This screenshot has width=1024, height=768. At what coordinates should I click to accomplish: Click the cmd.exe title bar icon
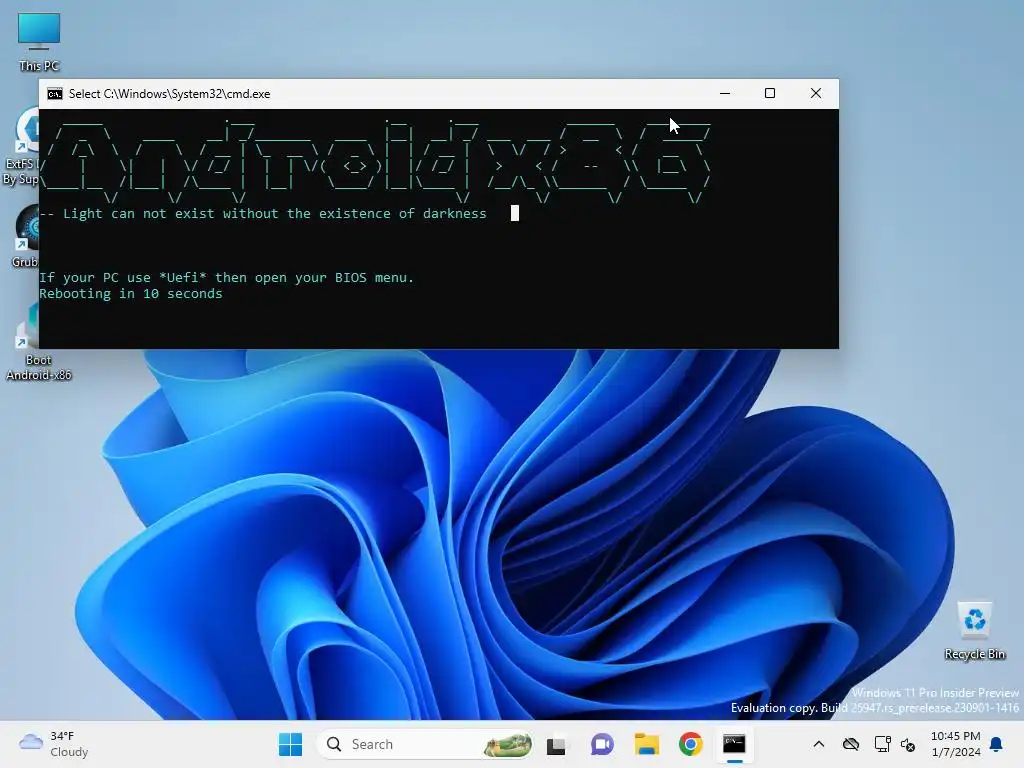click(55, 94)
